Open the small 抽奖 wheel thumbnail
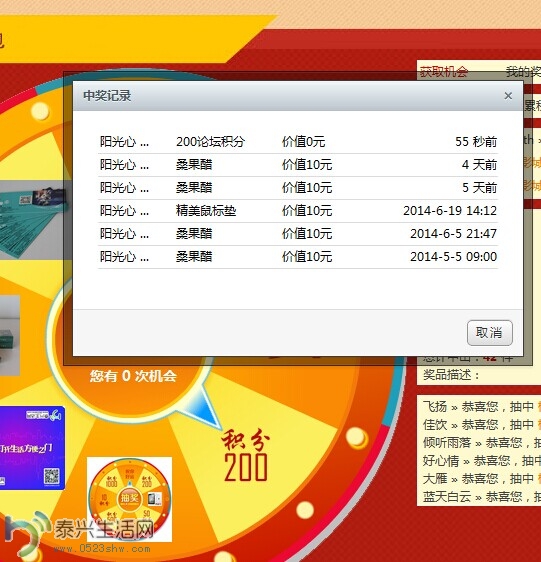 [x=129, y=499]
